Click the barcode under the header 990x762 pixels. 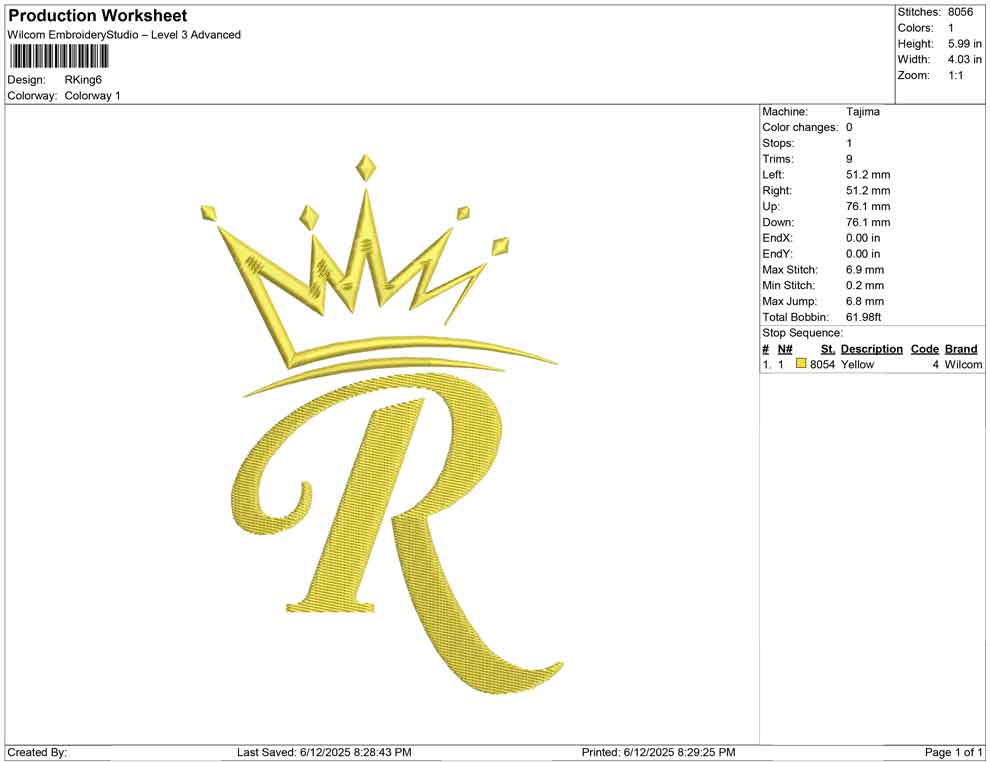coord(59,57)
